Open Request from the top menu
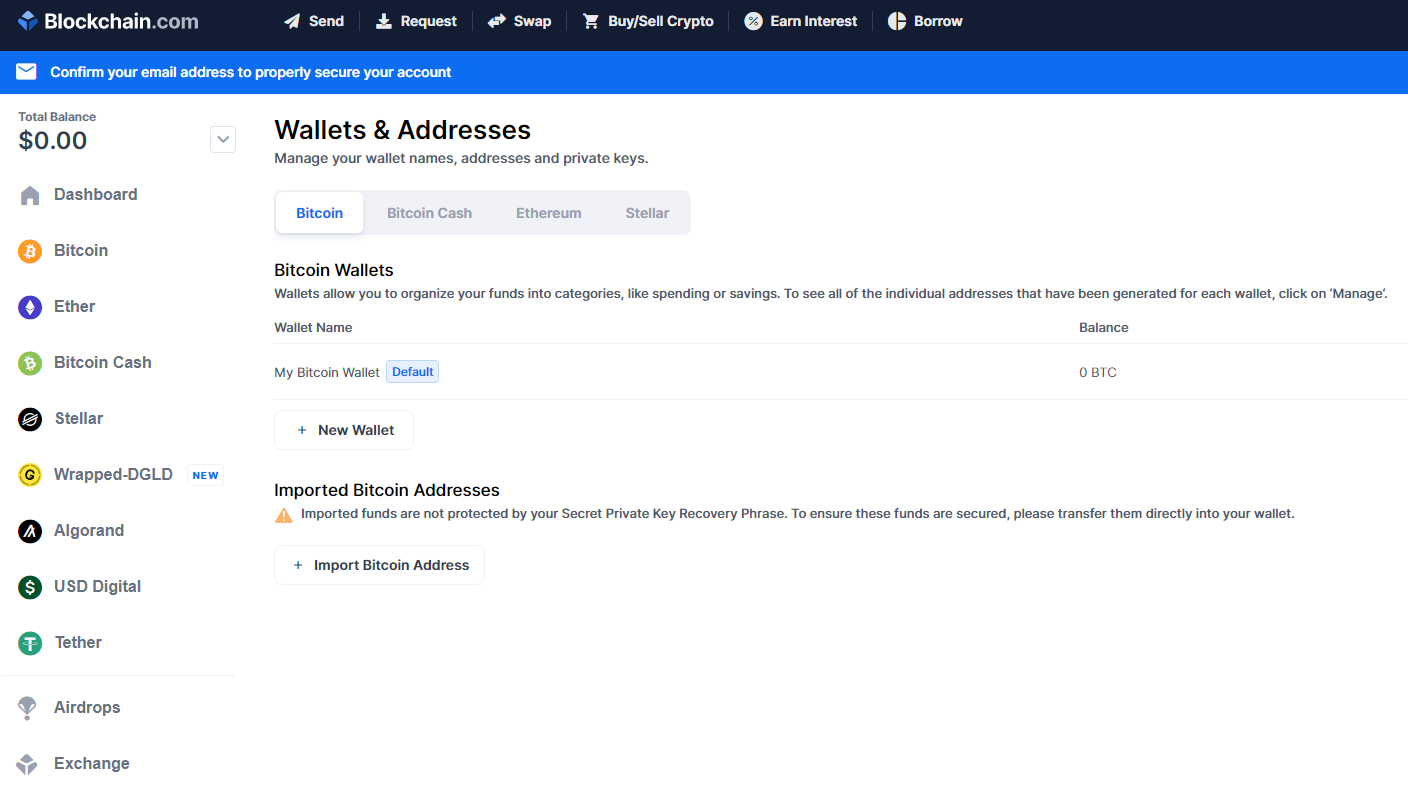The height and width of the screenshot is (785, 1408). (x=416, y=21)
